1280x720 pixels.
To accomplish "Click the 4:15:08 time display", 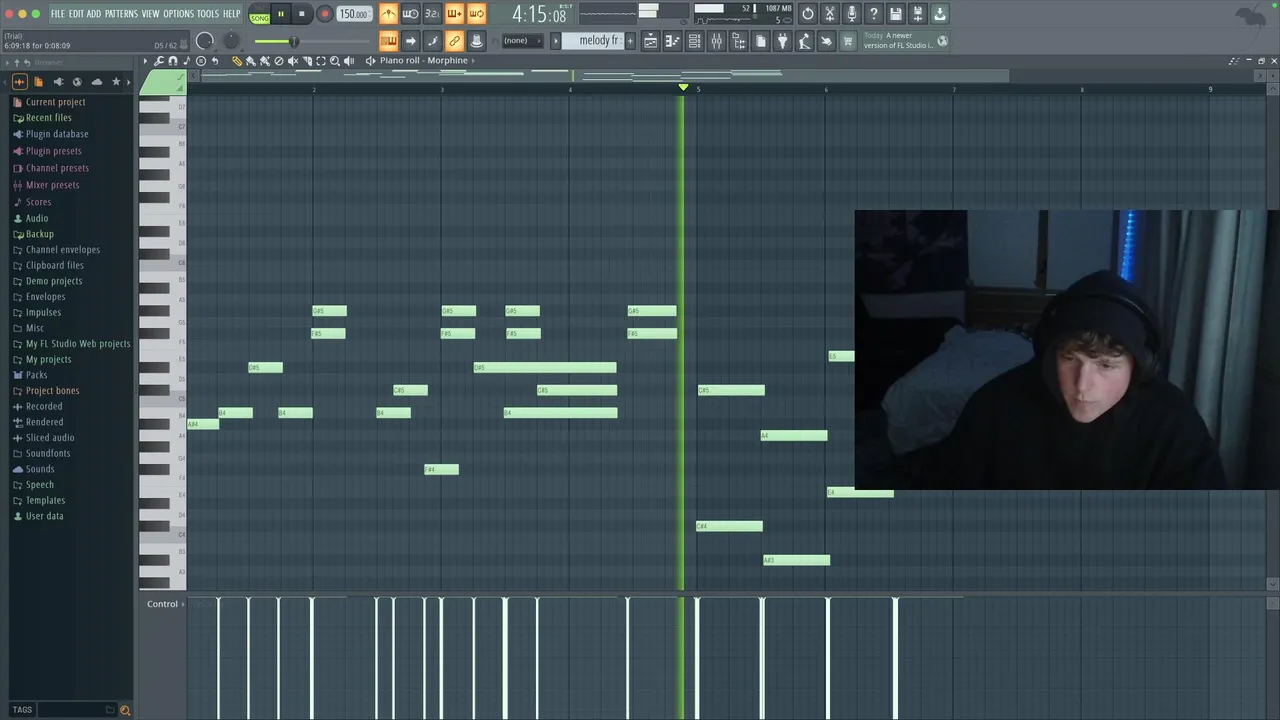I will coord(539,14).
